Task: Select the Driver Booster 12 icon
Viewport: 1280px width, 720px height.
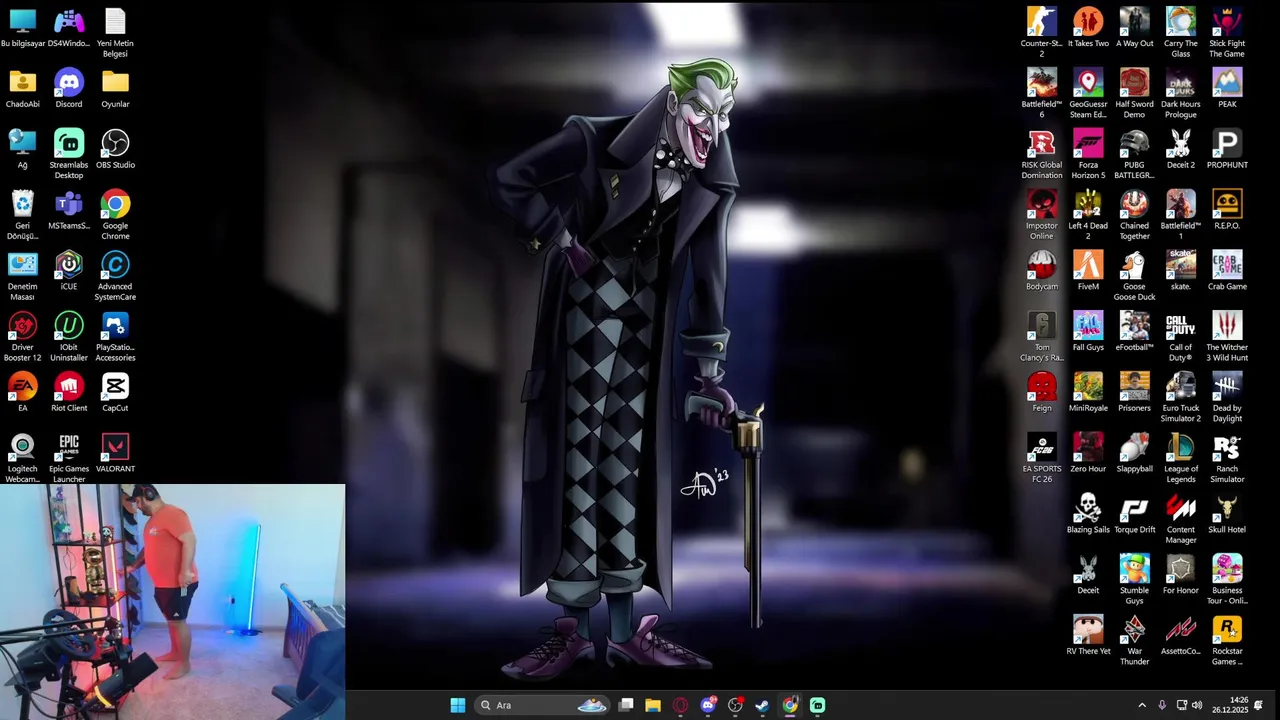Action: (x=22, y=338)
